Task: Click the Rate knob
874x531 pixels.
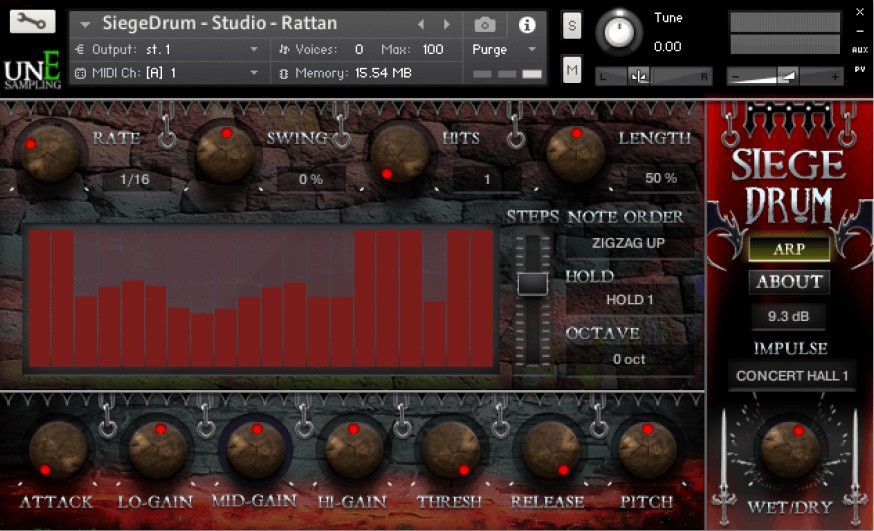Action: tap(49, 154)
